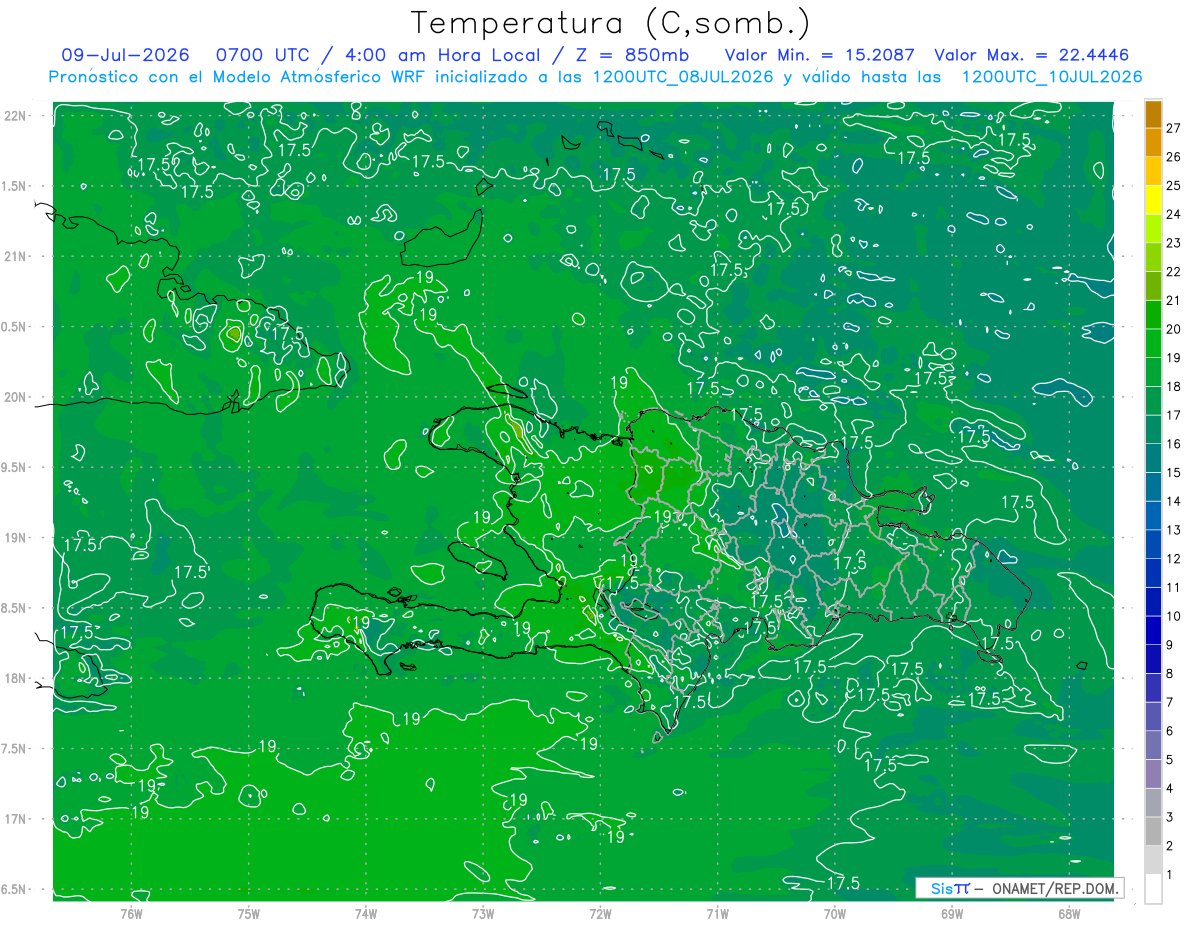Click color scale value "13"
Viewport: 1200px width, 927px height.
tap(1175, 530)
